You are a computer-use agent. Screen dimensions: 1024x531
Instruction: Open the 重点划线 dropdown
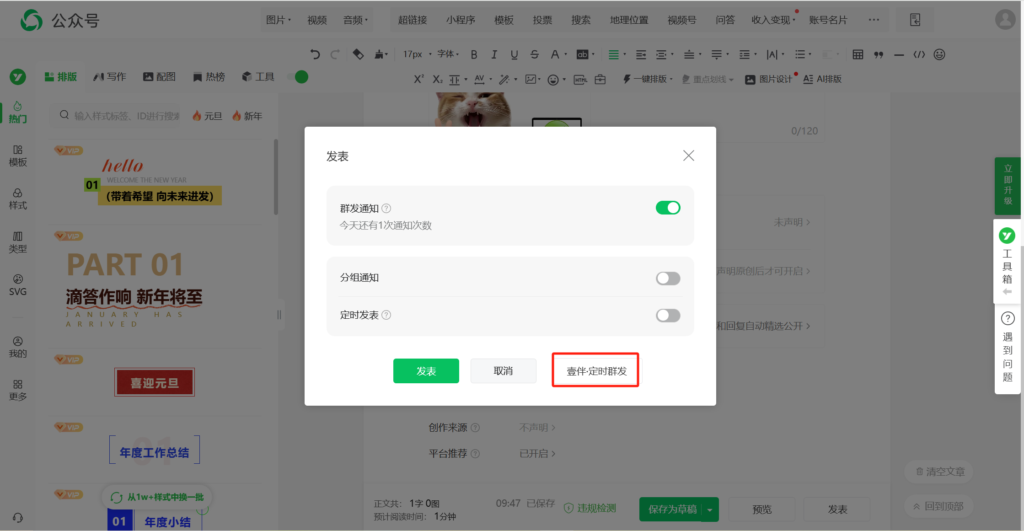tap(708, 80)
